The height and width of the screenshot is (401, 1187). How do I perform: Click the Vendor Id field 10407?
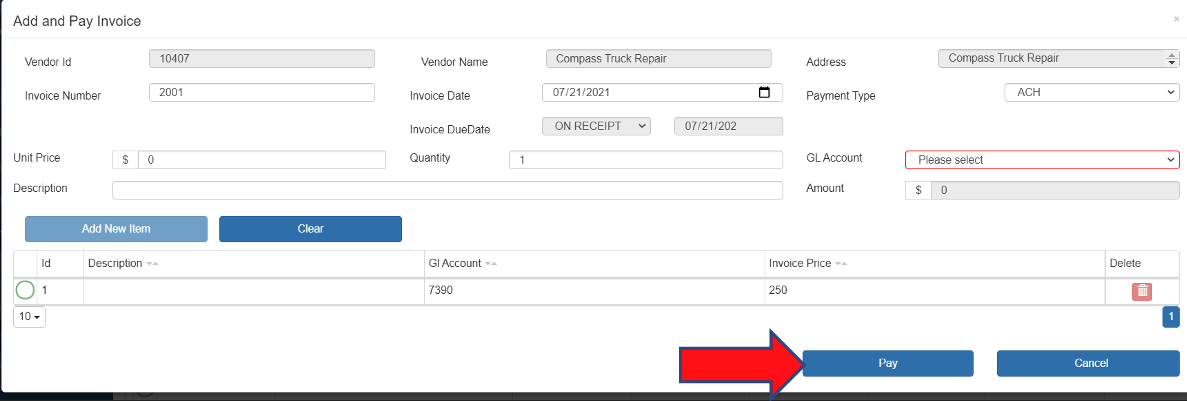tap(262, 58)
